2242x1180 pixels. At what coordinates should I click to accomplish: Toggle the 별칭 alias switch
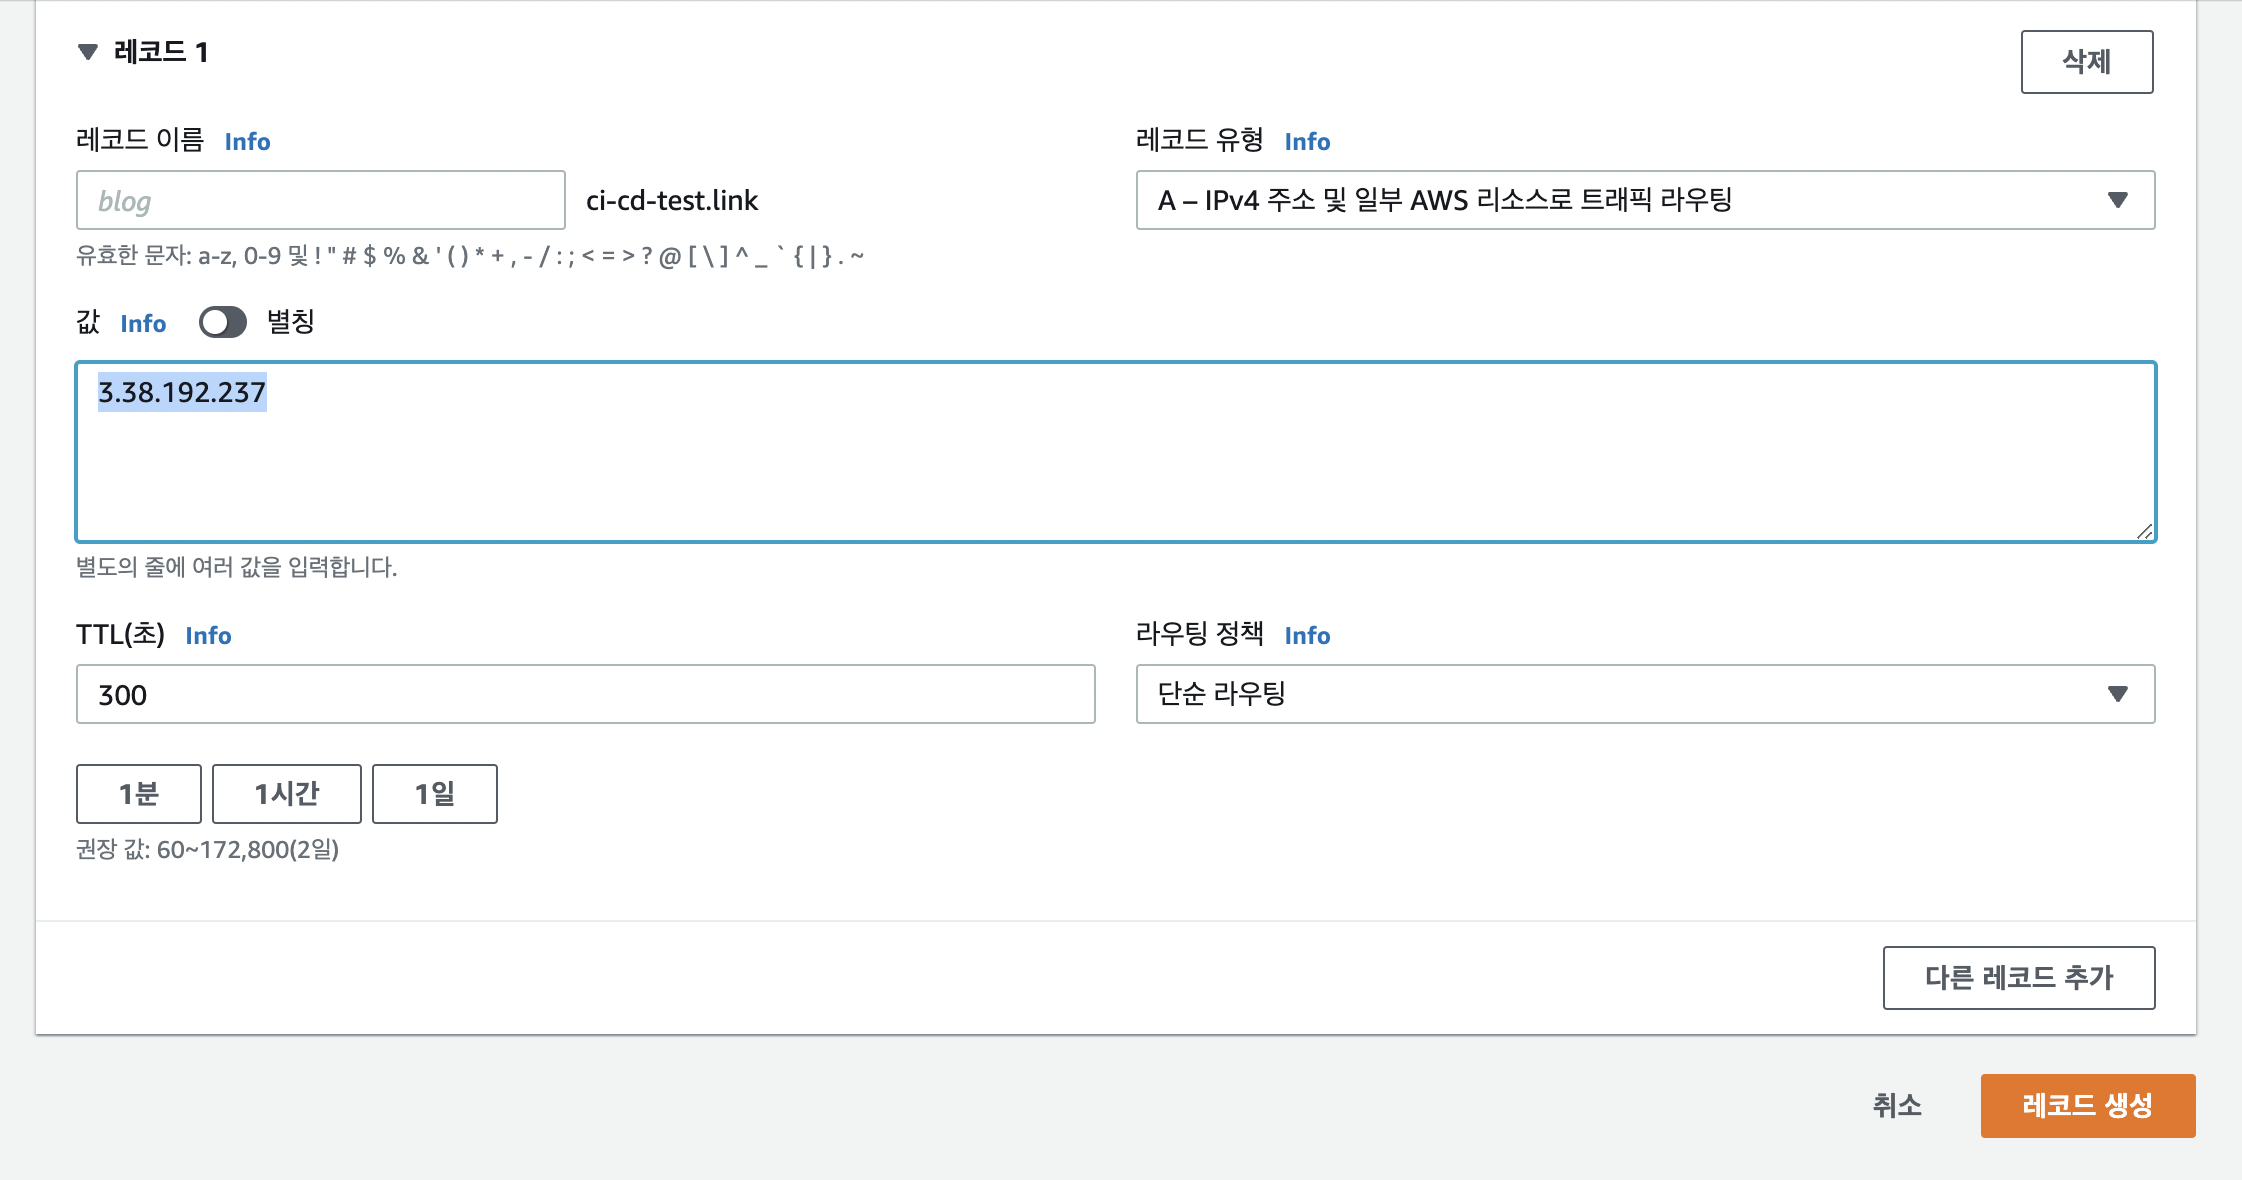(222, 322)
